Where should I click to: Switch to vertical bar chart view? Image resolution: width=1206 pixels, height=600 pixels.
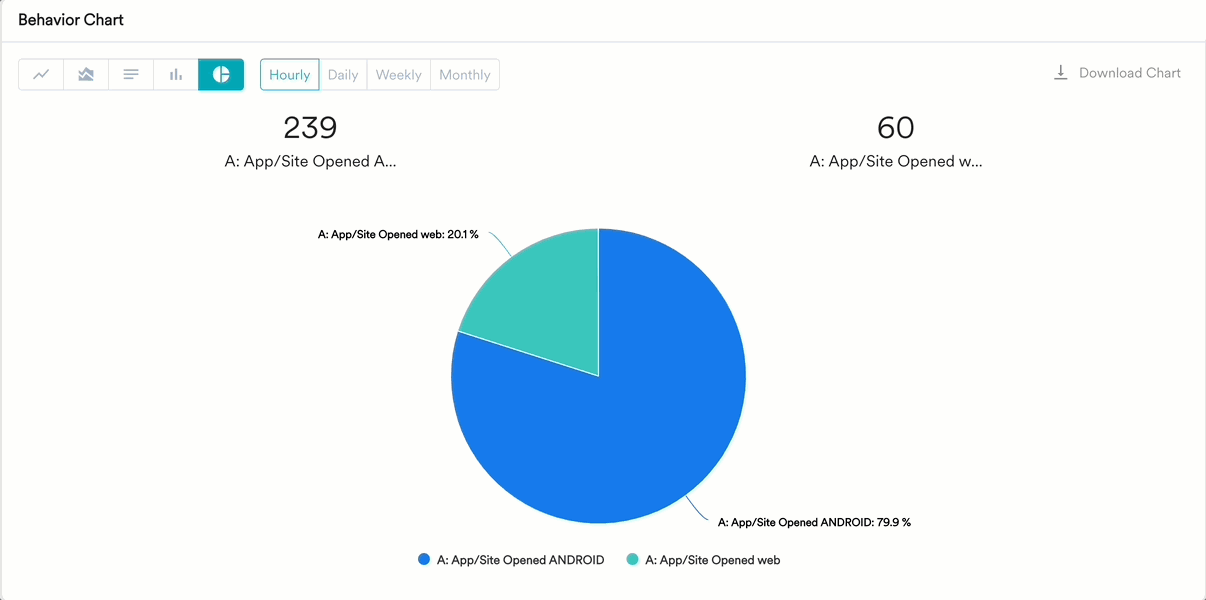(176, 75)
